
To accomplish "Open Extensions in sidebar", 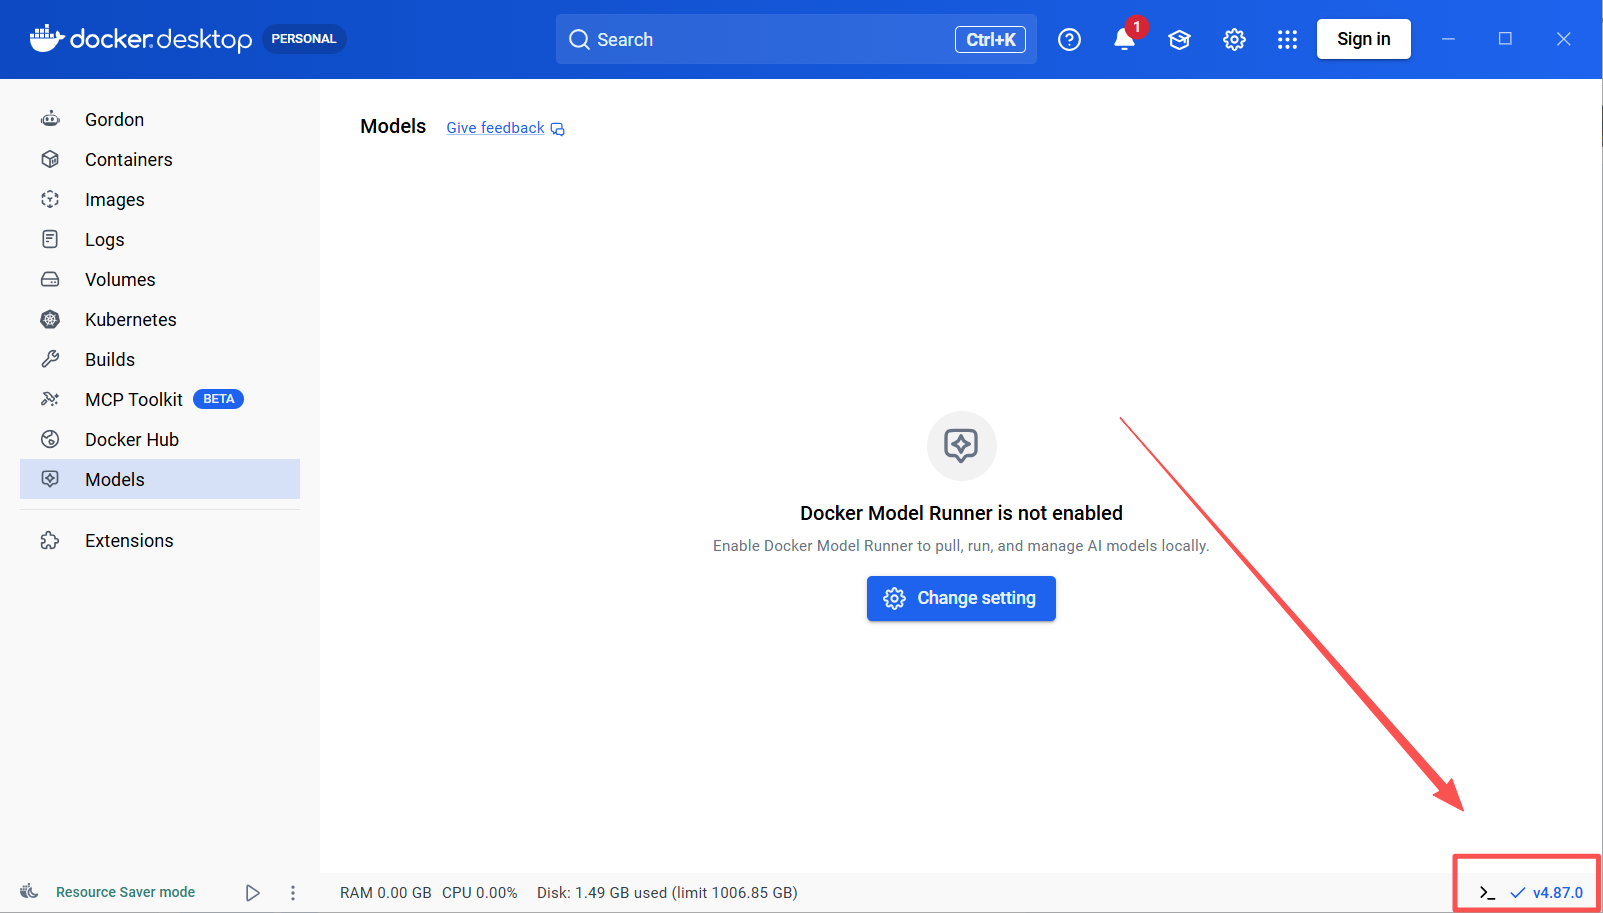I will tap(160, 540).
